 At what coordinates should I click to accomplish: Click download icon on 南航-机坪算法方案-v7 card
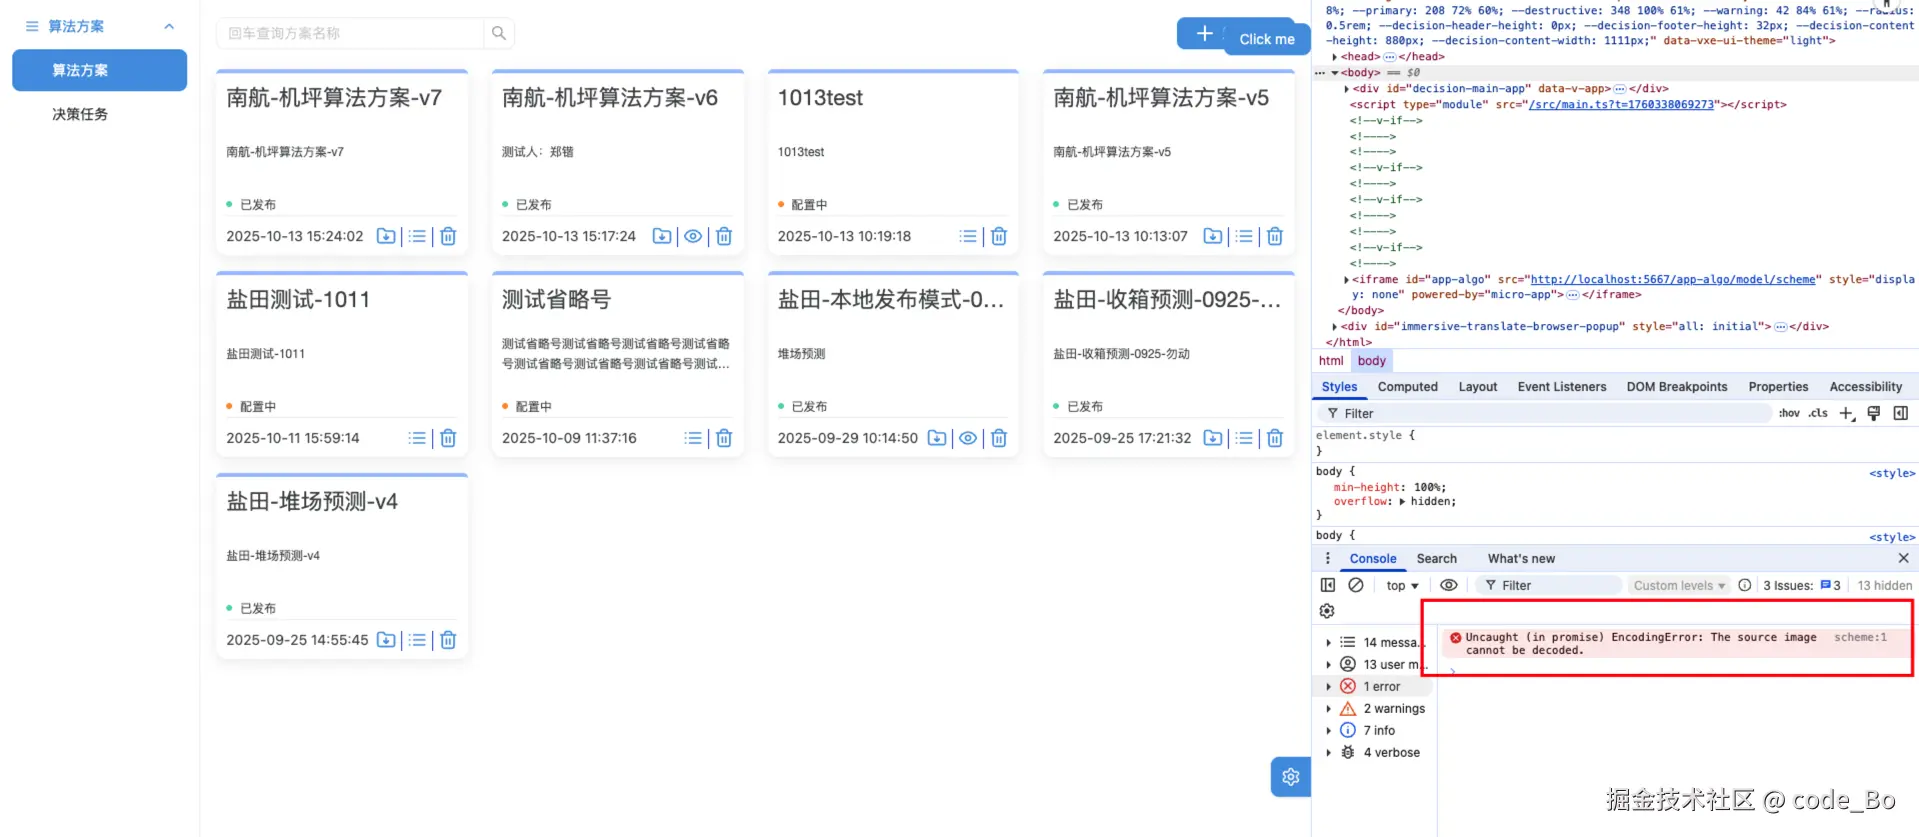pyautogui.click(x=386, y=236)
